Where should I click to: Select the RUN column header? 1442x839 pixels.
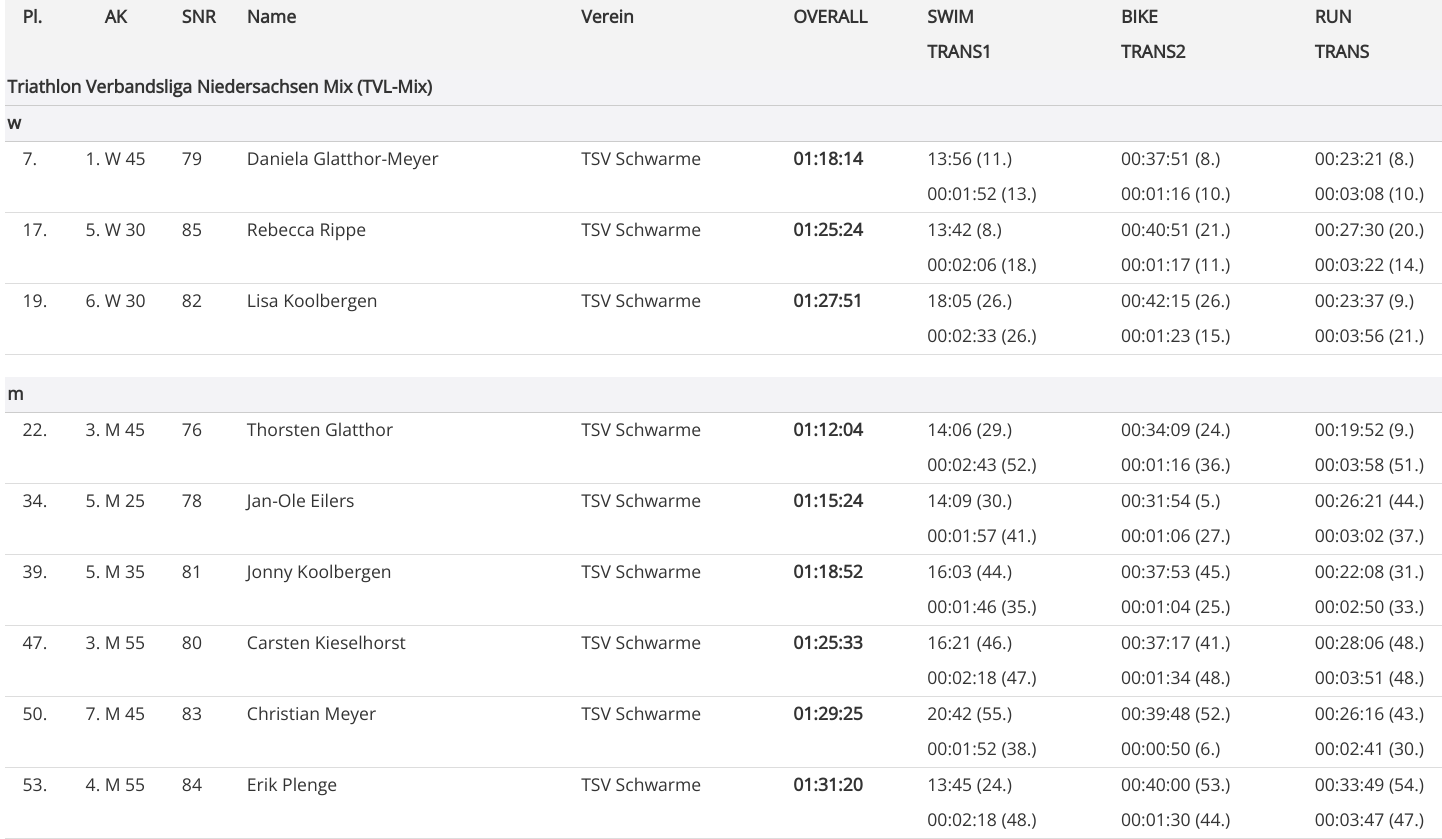pos(1333,17)
